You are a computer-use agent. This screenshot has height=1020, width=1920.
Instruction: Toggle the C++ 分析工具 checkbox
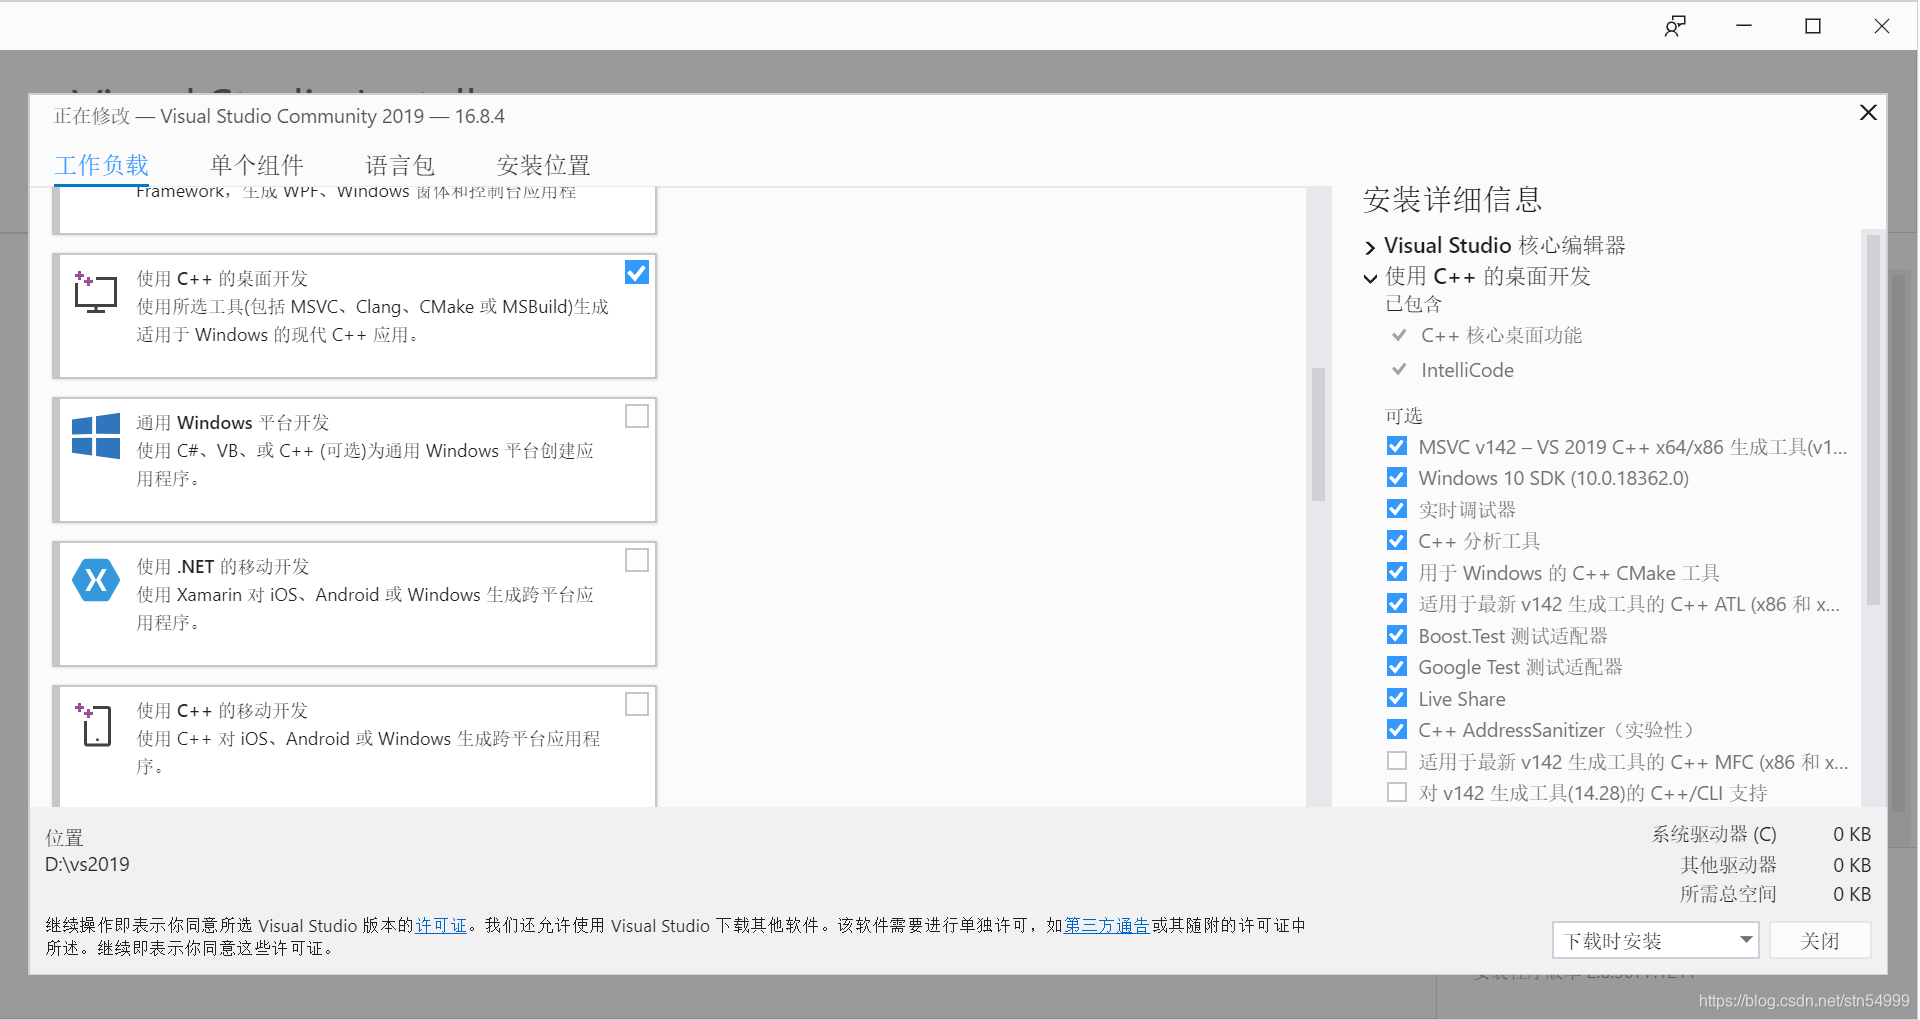[1397, 540]
